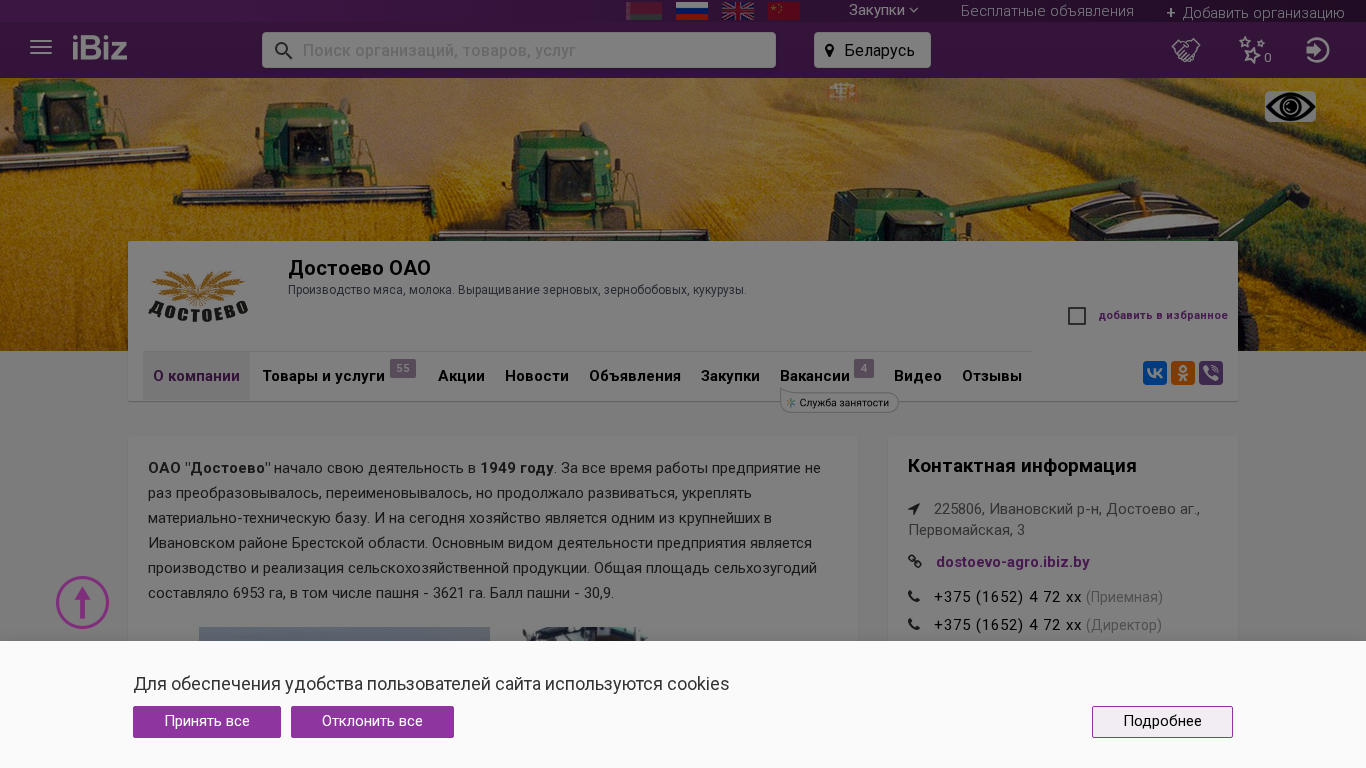Click the Достоево ОАО company title
Viewport: 1366px width, 768px height.
[359, 268]
